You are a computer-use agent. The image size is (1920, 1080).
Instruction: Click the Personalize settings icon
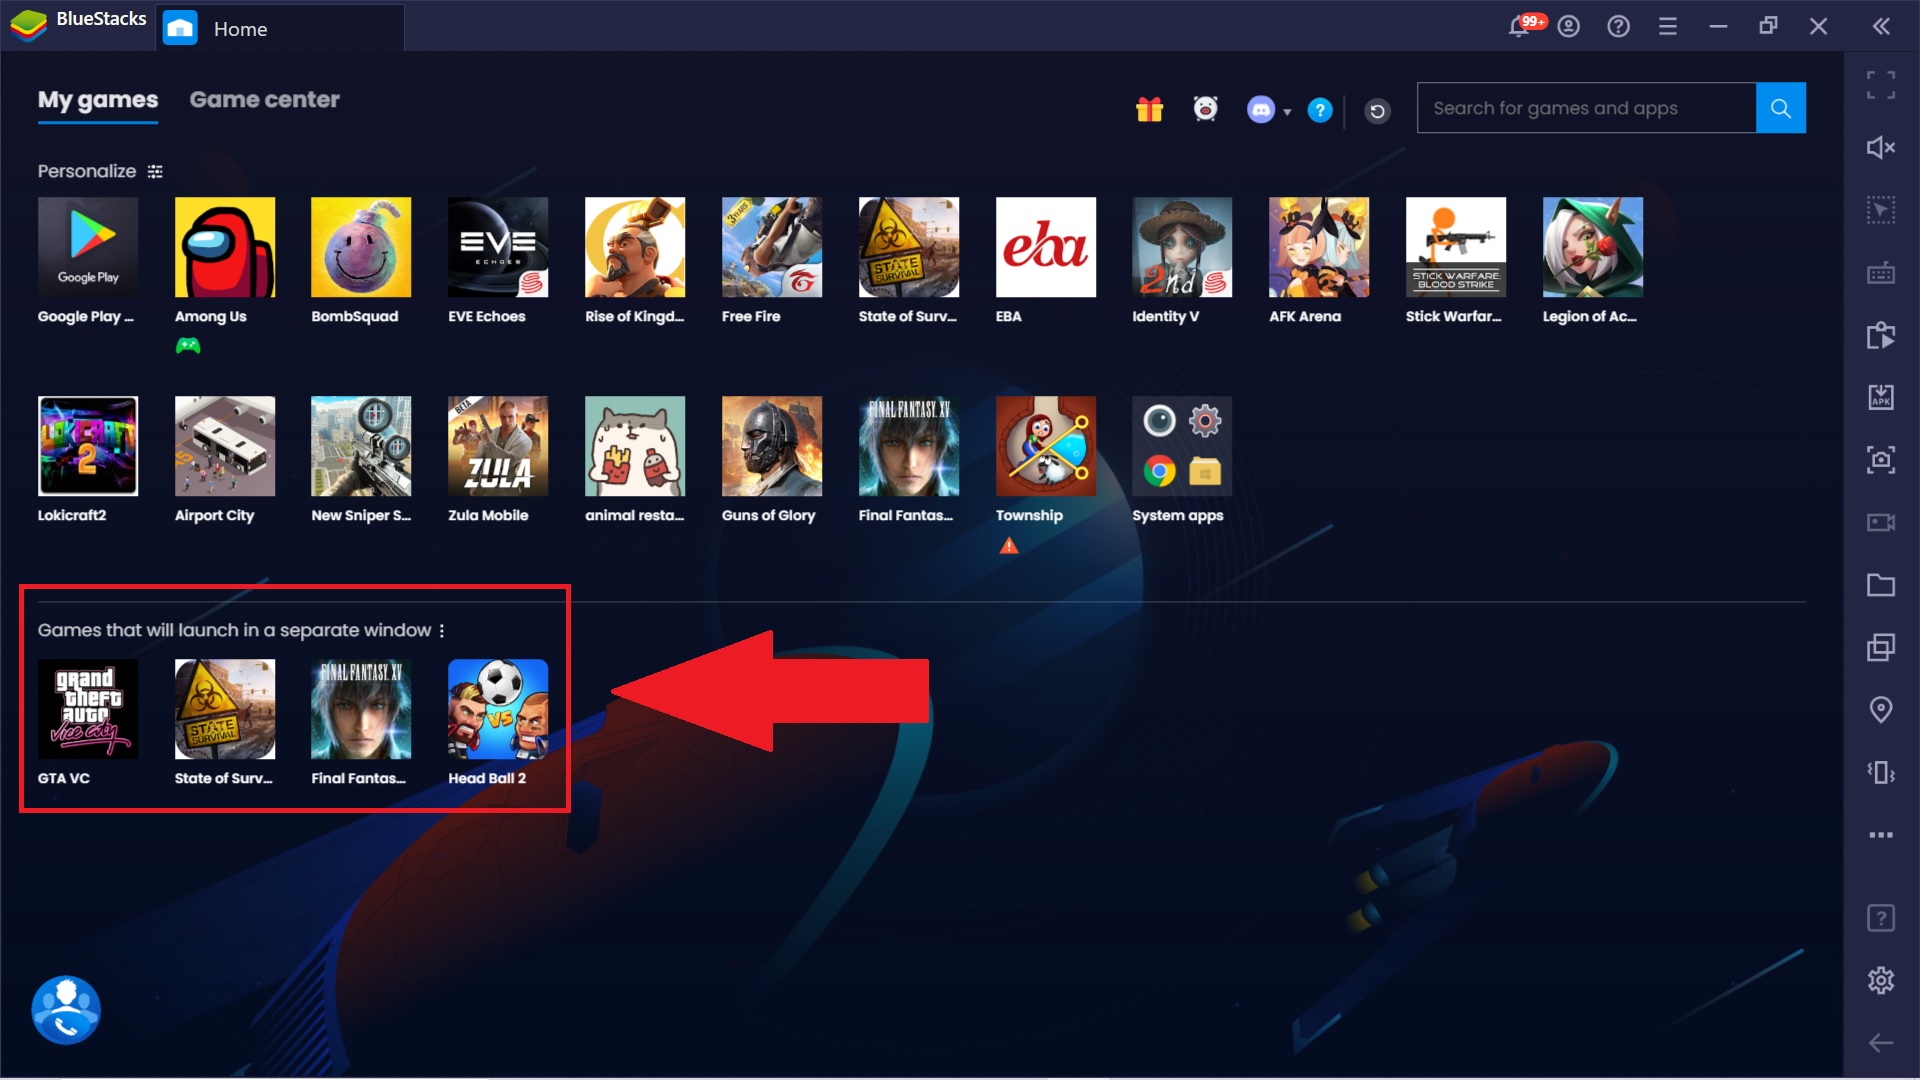[156, 170]
